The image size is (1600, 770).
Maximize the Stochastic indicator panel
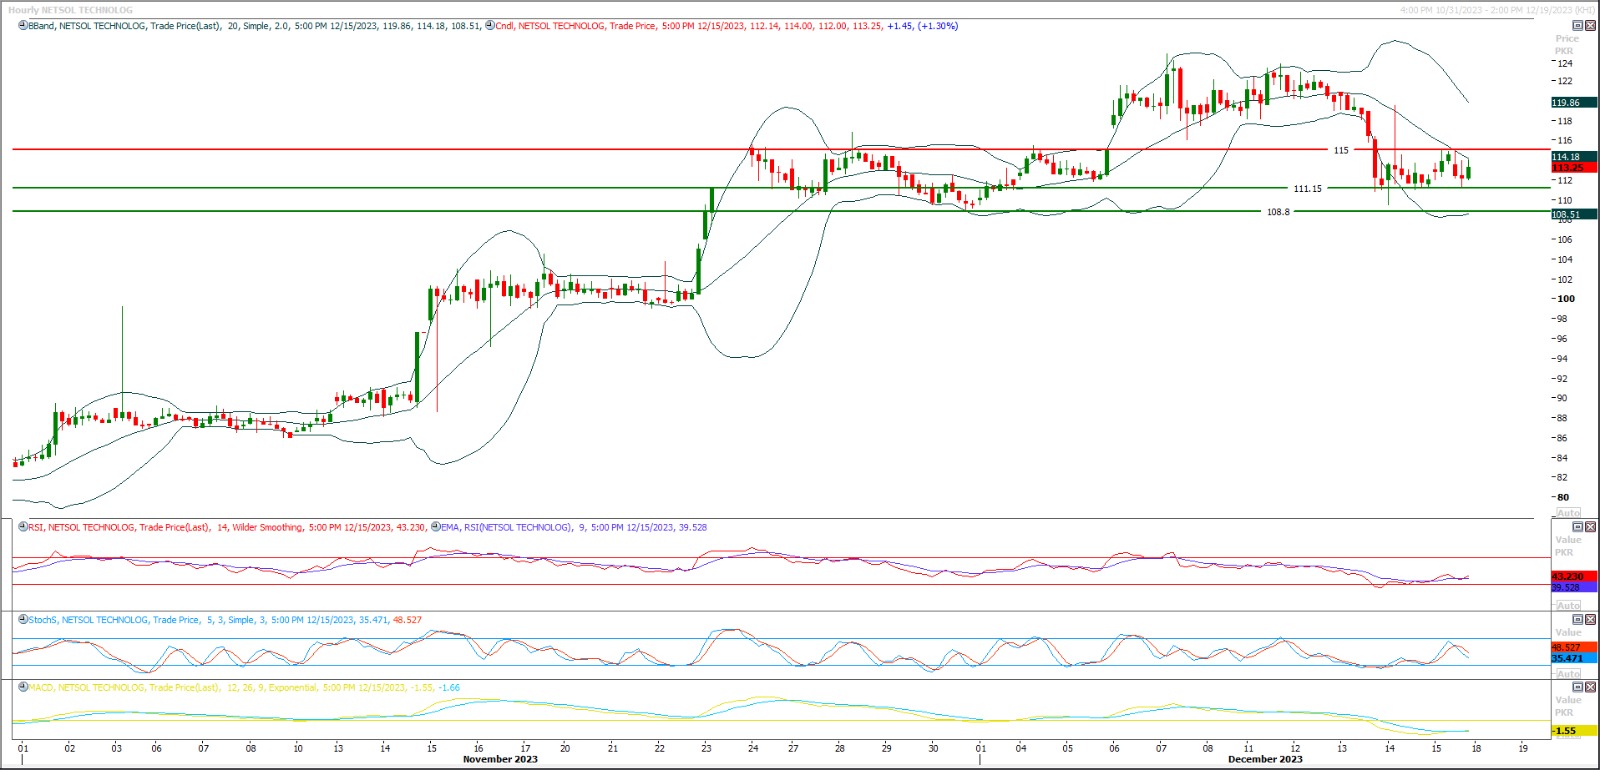1578,620
